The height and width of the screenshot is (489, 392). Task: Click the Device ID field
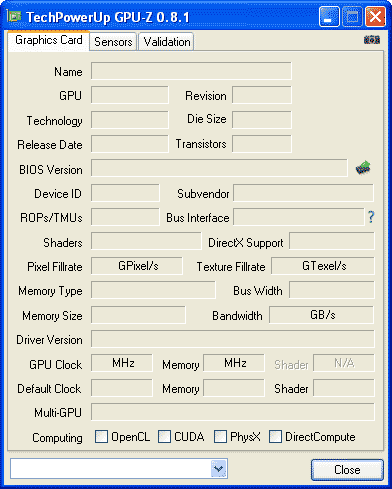[125, 193]
